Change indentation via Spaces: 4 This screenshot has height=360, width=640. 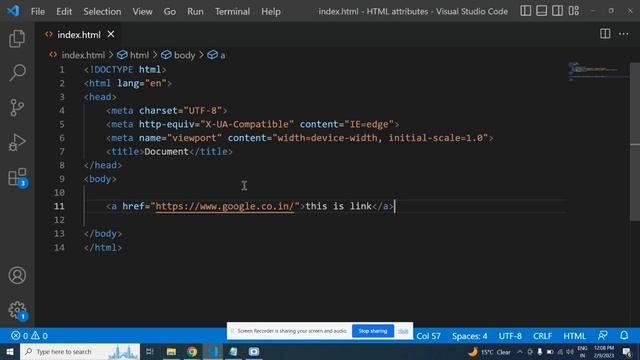click(x=469, y=336)
